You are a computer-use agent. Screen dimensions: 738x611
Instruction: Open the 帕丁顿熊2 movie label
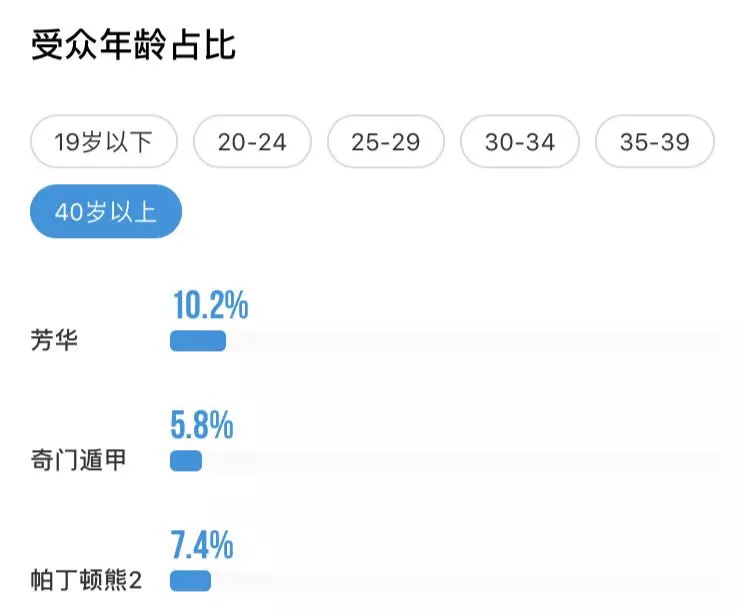point(86,580)
